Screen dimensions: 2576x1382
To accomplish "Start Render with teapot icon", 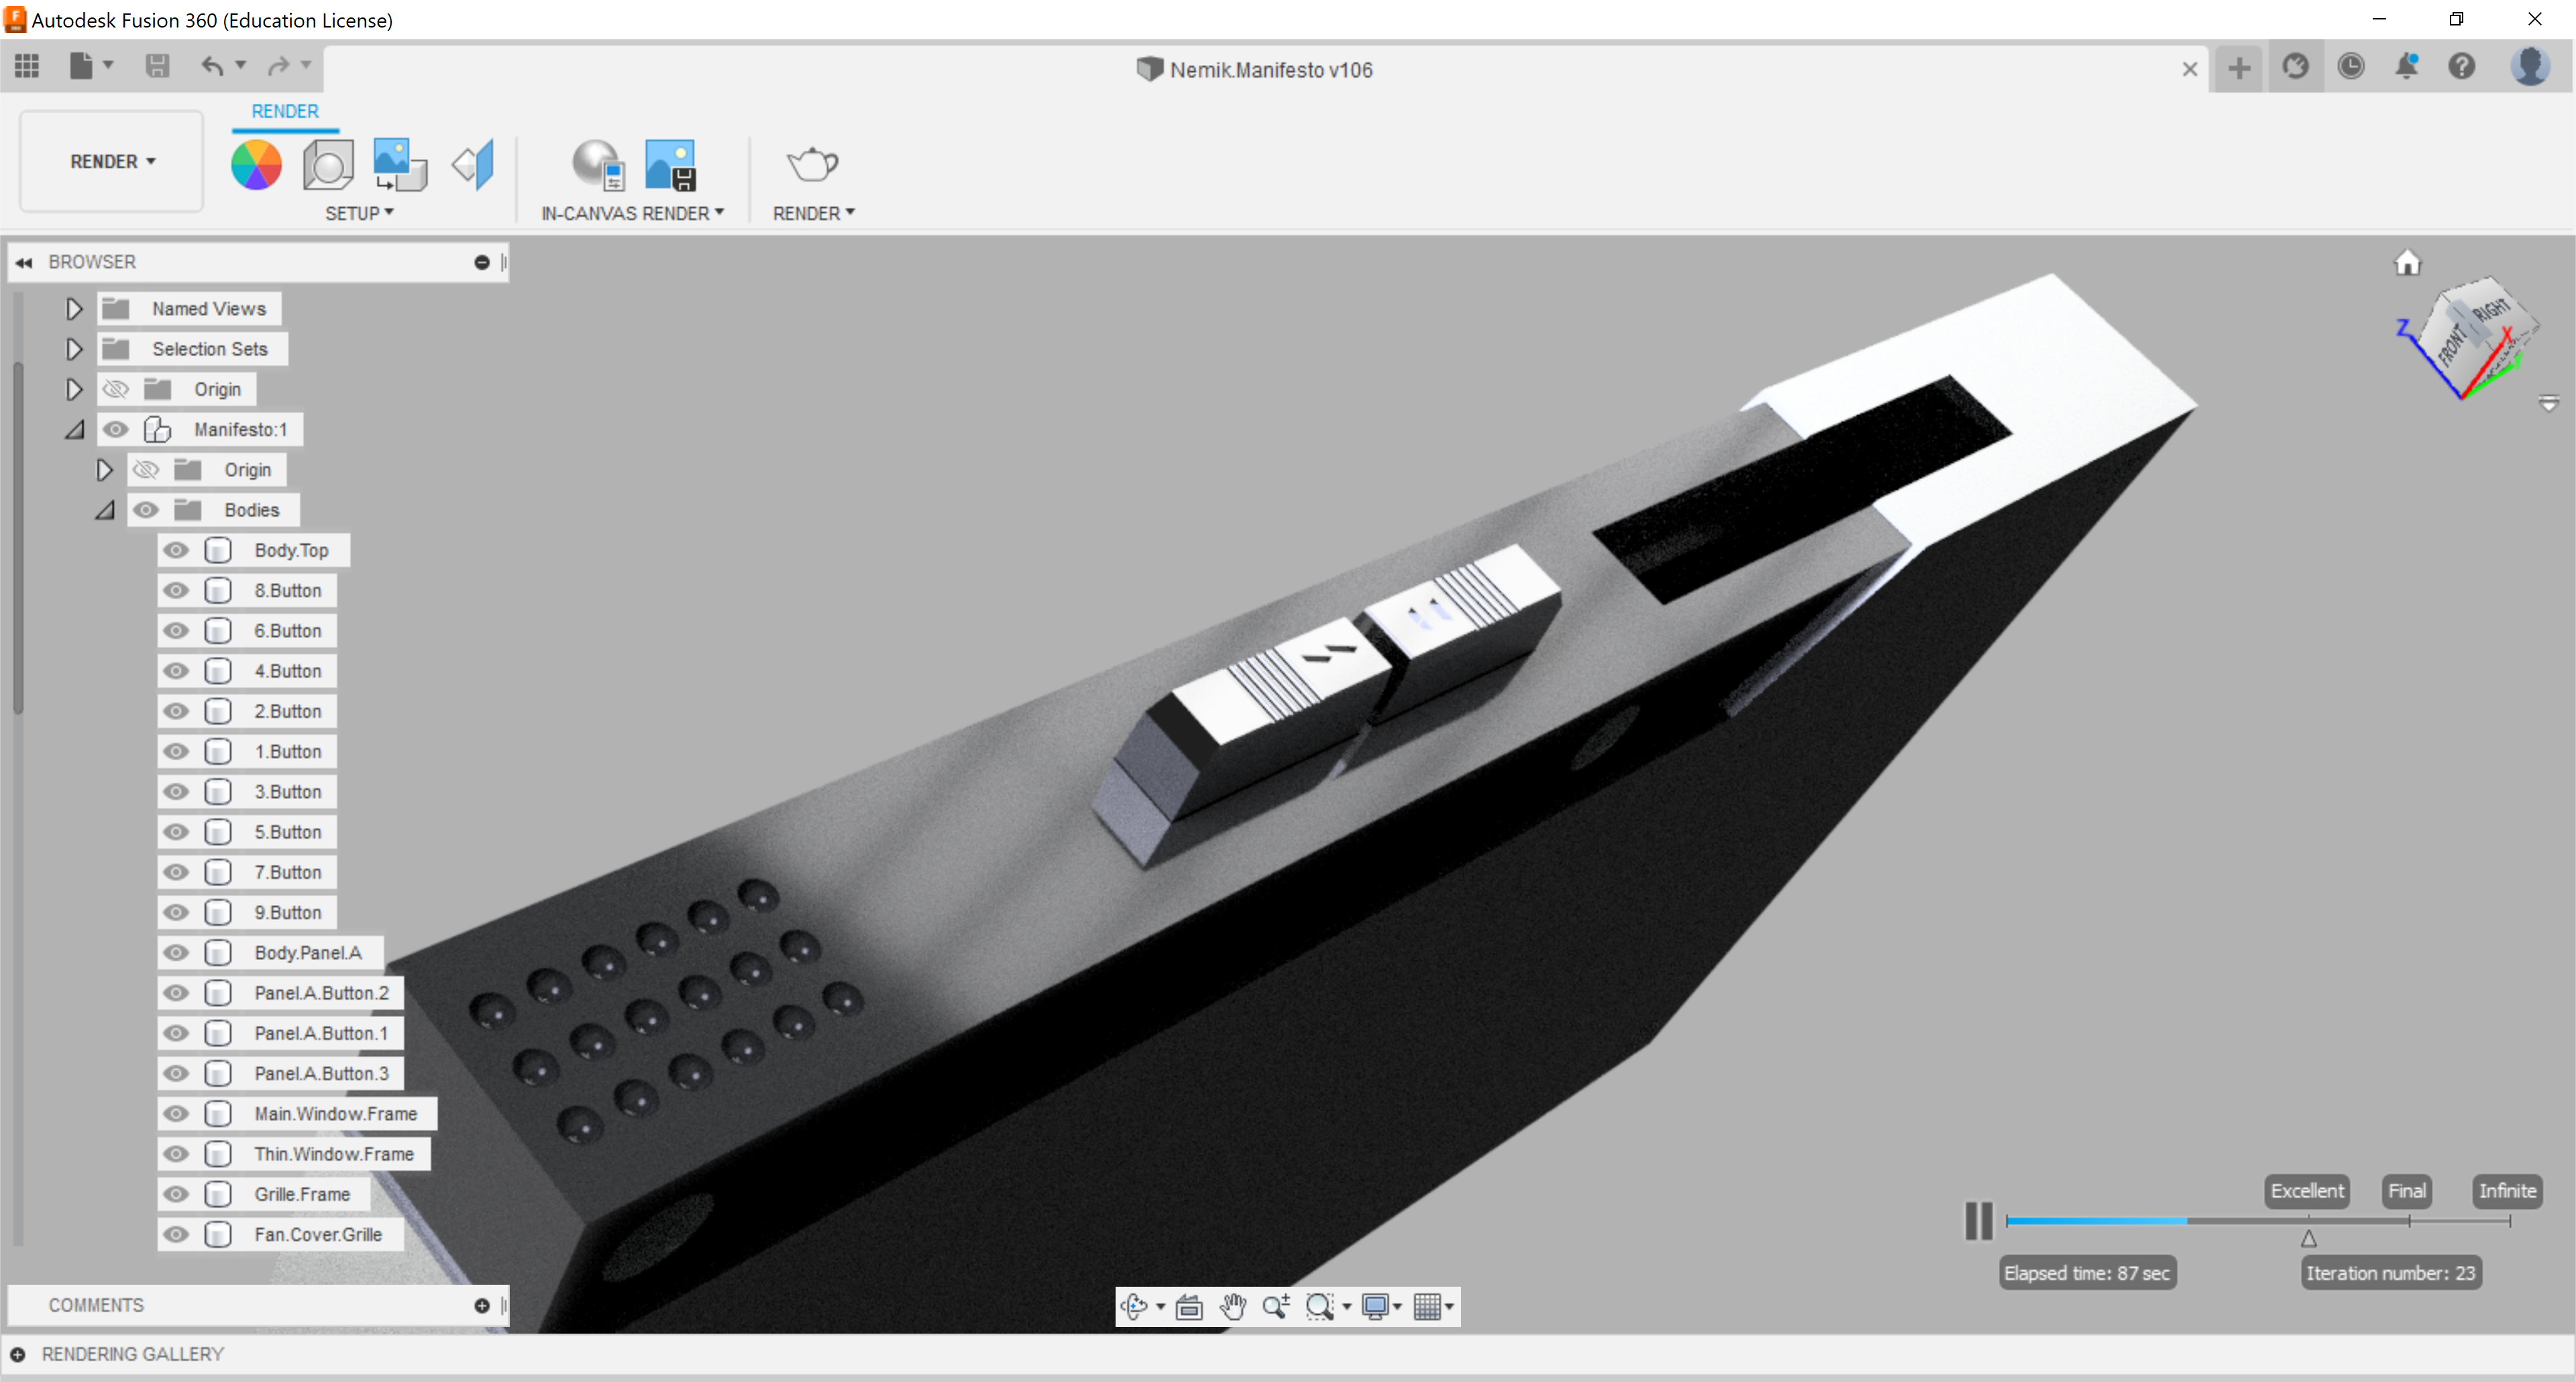I will [x=812, y=165].
